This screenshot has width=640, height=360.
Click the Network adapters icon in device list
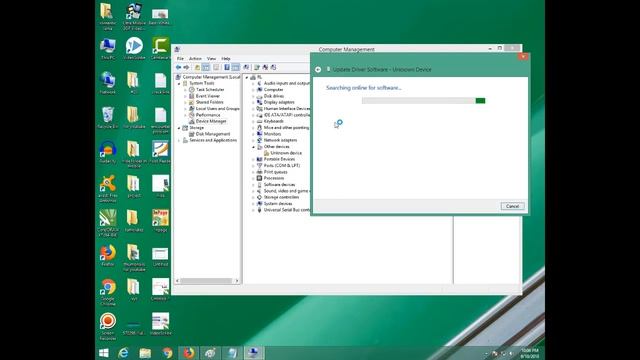point(259,140)
